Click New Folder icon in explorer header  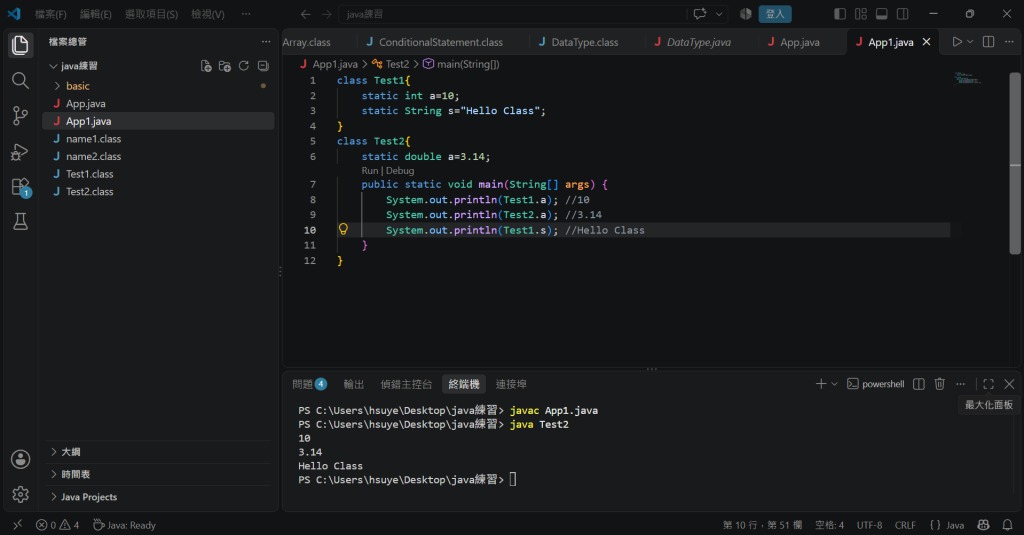coord(225,66)
